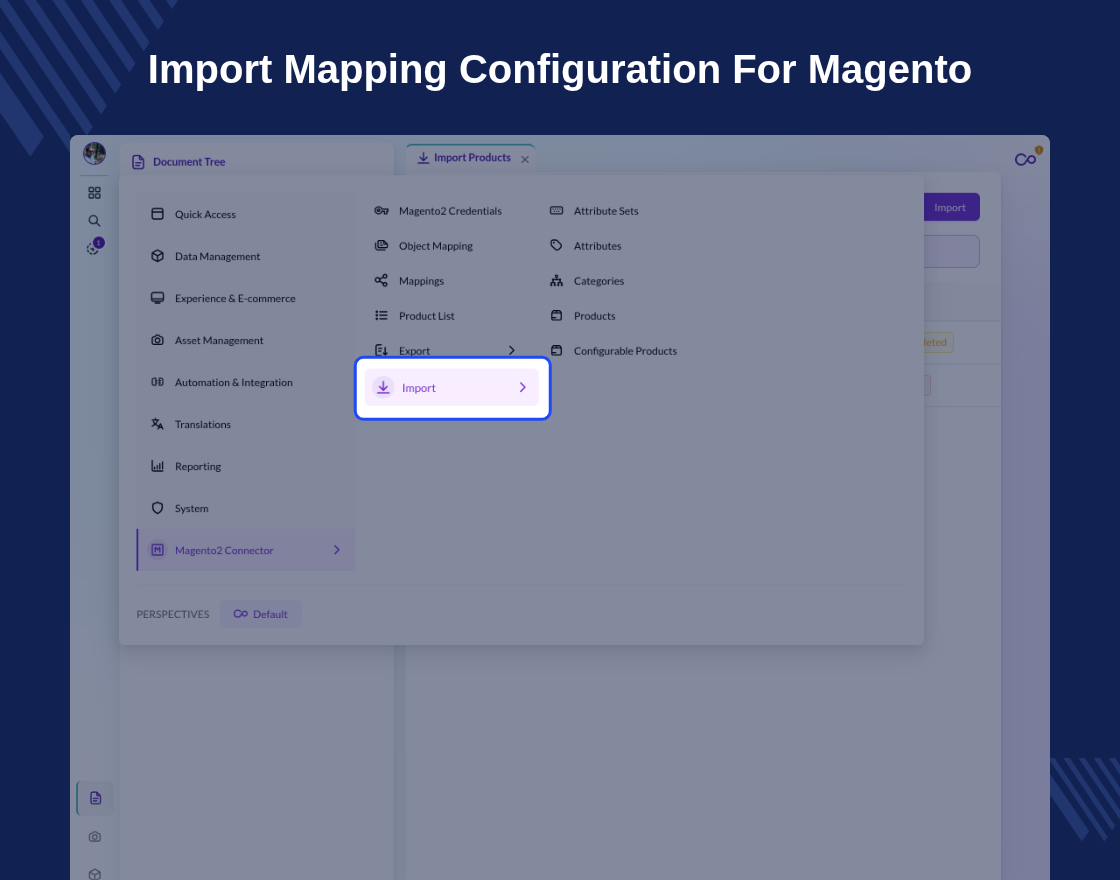Viewport: 1120px width, 880px height.
Task: Expand the Export submenu chevron
Action: (x=511, y=351)
